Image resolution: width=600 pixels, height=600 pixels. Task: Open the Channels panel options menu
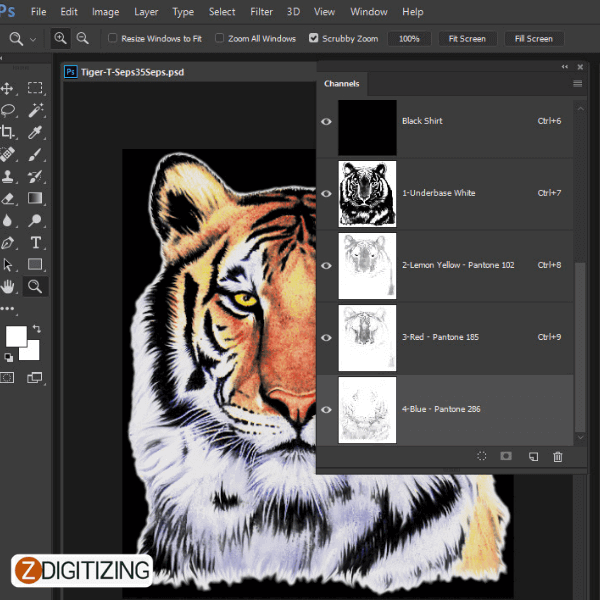click(x=577, y=84)
